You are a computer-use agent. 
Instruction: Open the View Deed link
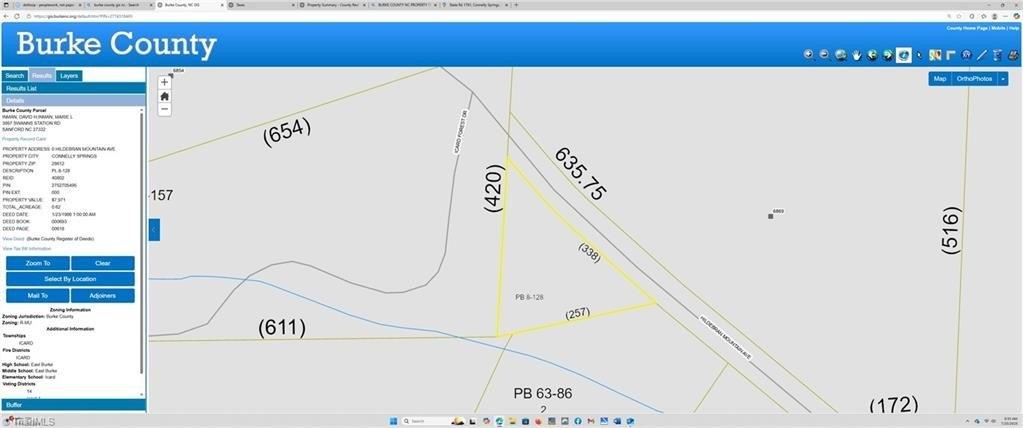click(x=13, y=239)
